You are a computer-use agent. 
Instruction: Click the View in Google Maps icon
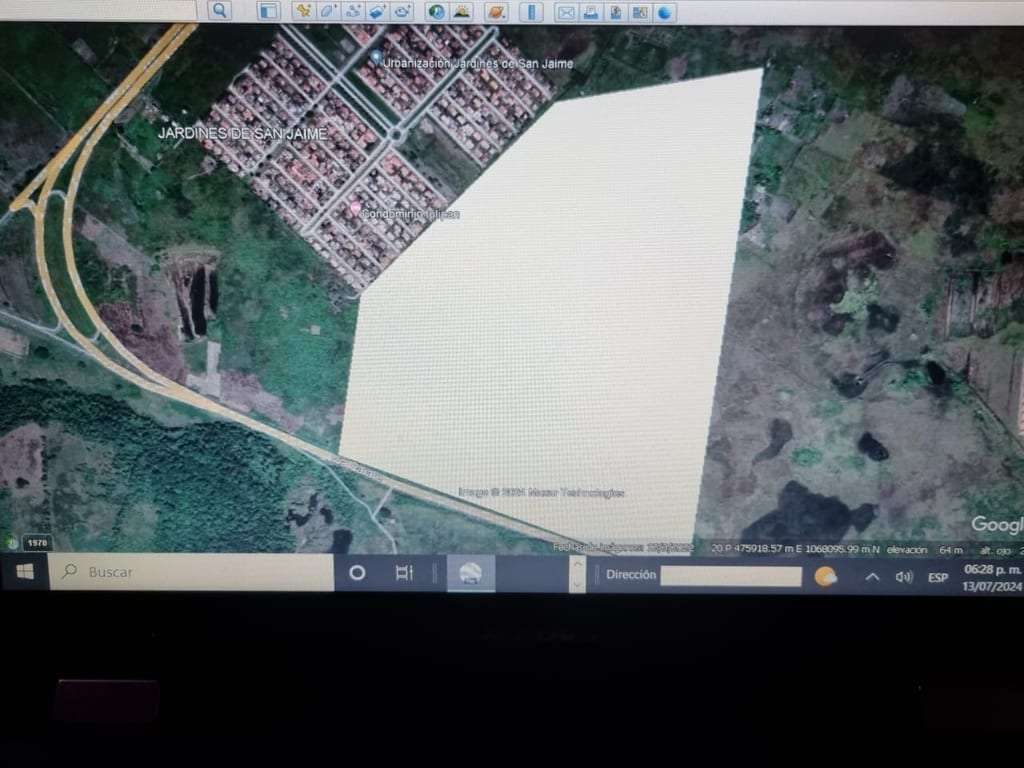640,12
